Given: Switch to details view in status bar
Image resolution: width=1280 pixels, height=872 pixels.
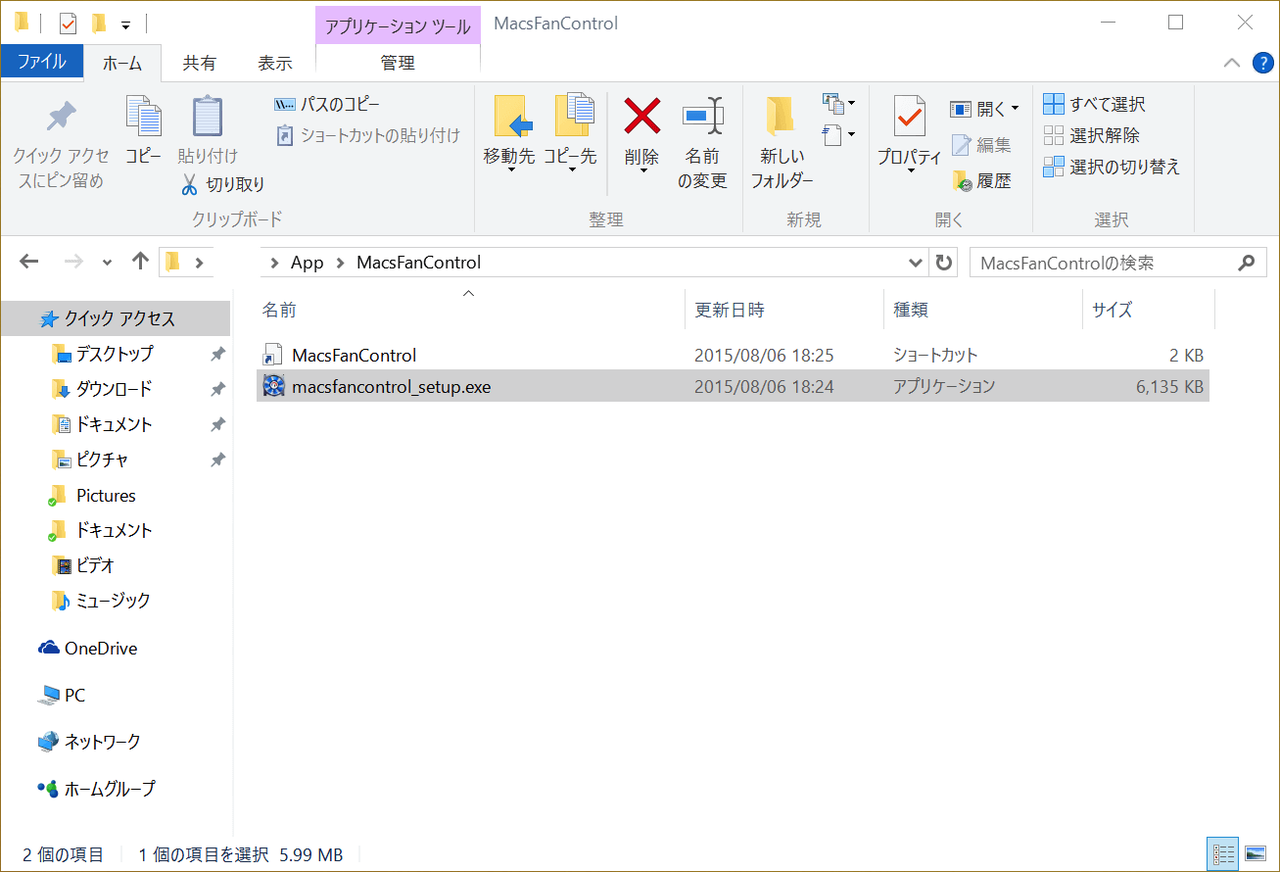Looking at the screenshot, I should (x=1224, y=854).
